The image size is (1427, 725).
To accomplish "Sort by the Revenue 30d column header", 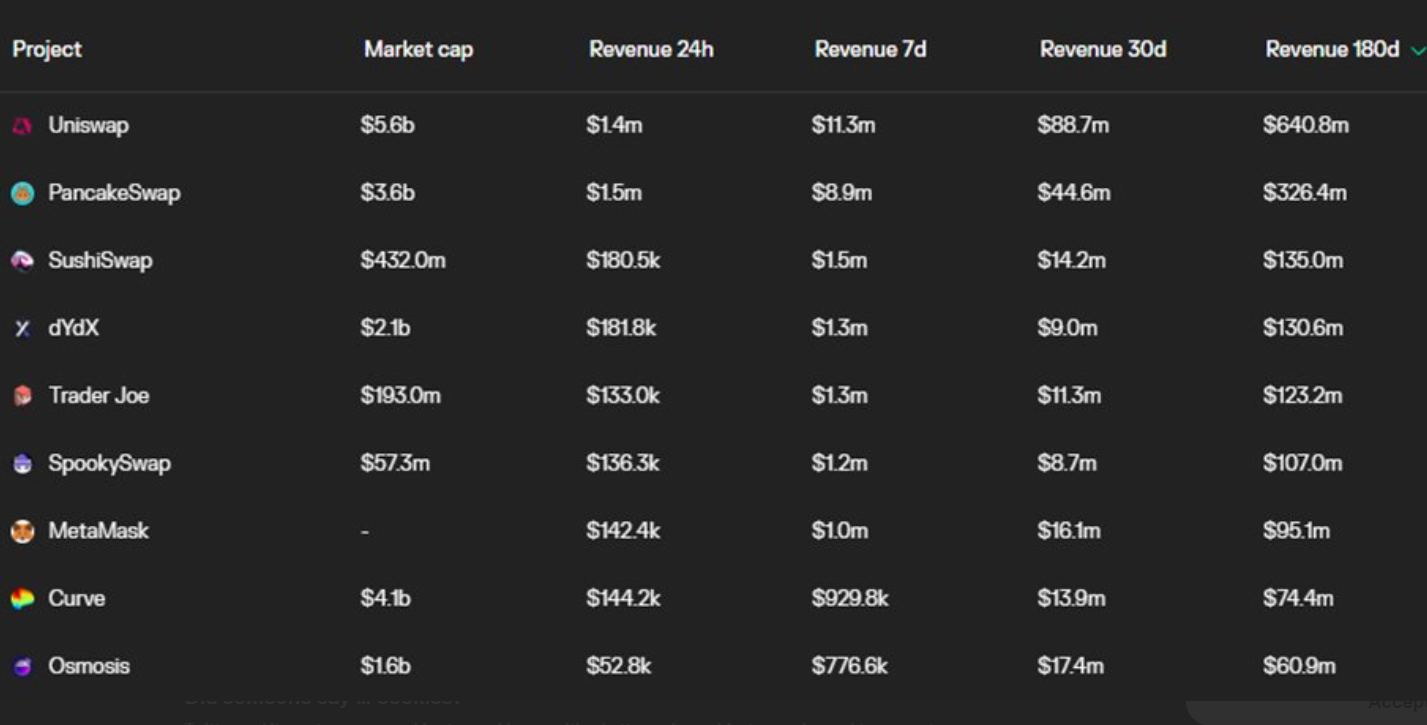I will 1102,50.
